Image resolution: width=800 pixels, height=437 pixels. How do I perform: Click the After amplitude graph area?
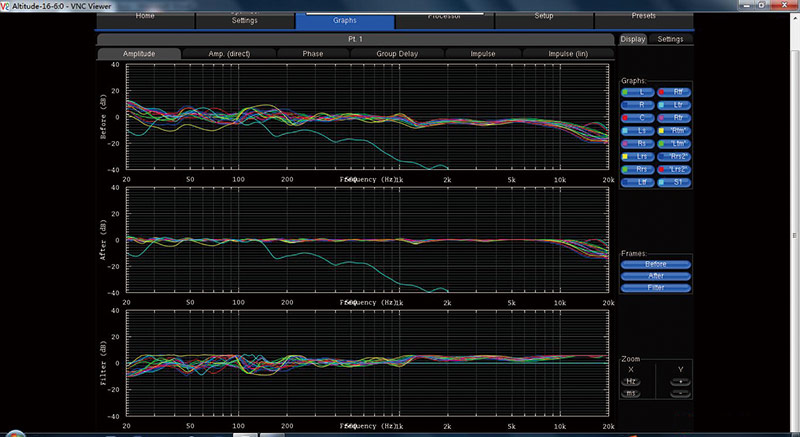coord(367,240)
